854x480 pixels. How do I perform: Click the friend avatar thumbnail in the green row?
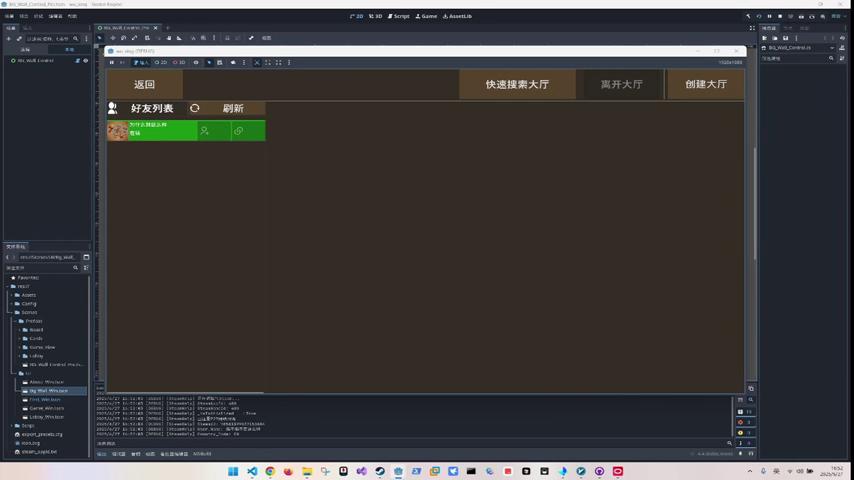point(117,131)
